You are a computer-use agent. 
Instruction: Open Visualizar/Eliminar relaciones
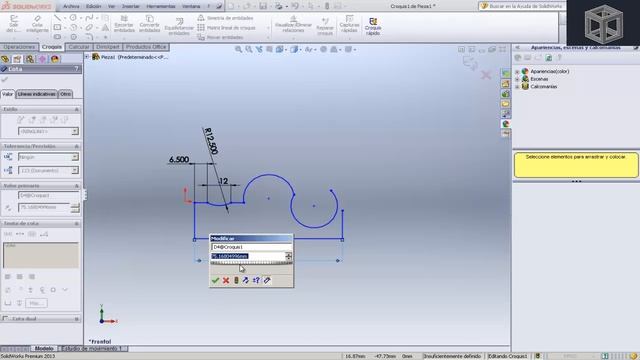[x=293, y=24]
